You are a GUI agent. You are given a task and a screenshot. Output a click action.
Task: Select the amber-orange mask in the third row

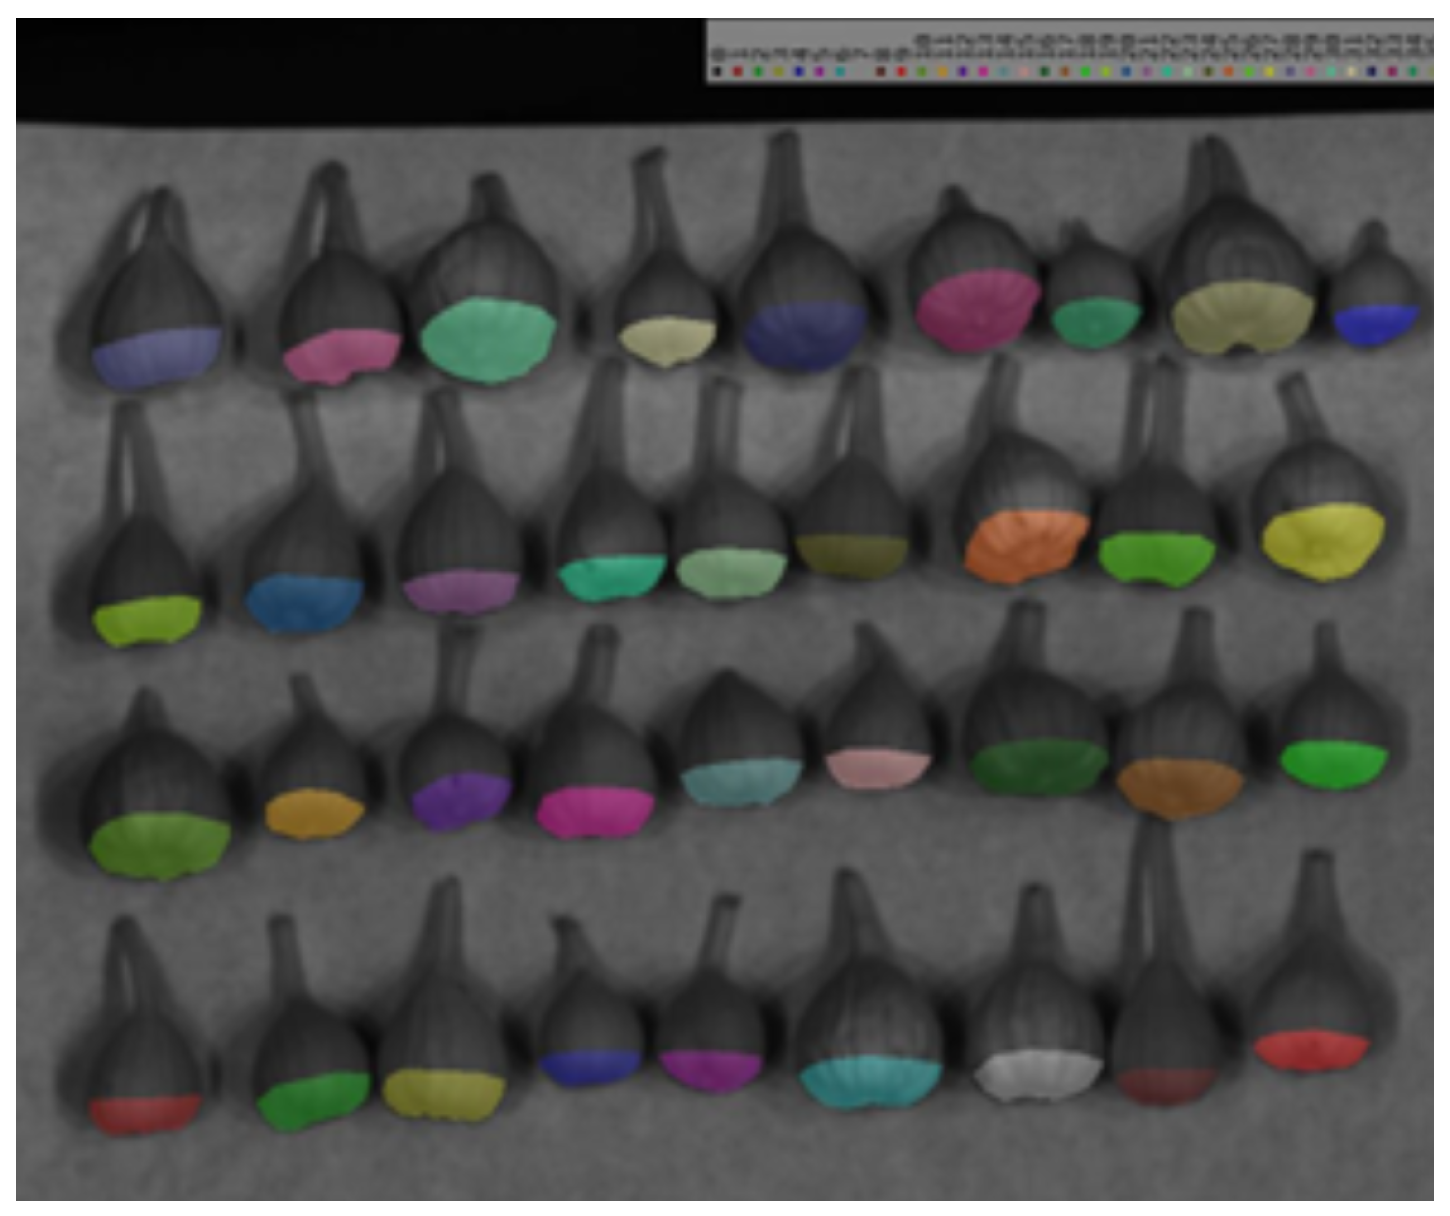313,812
